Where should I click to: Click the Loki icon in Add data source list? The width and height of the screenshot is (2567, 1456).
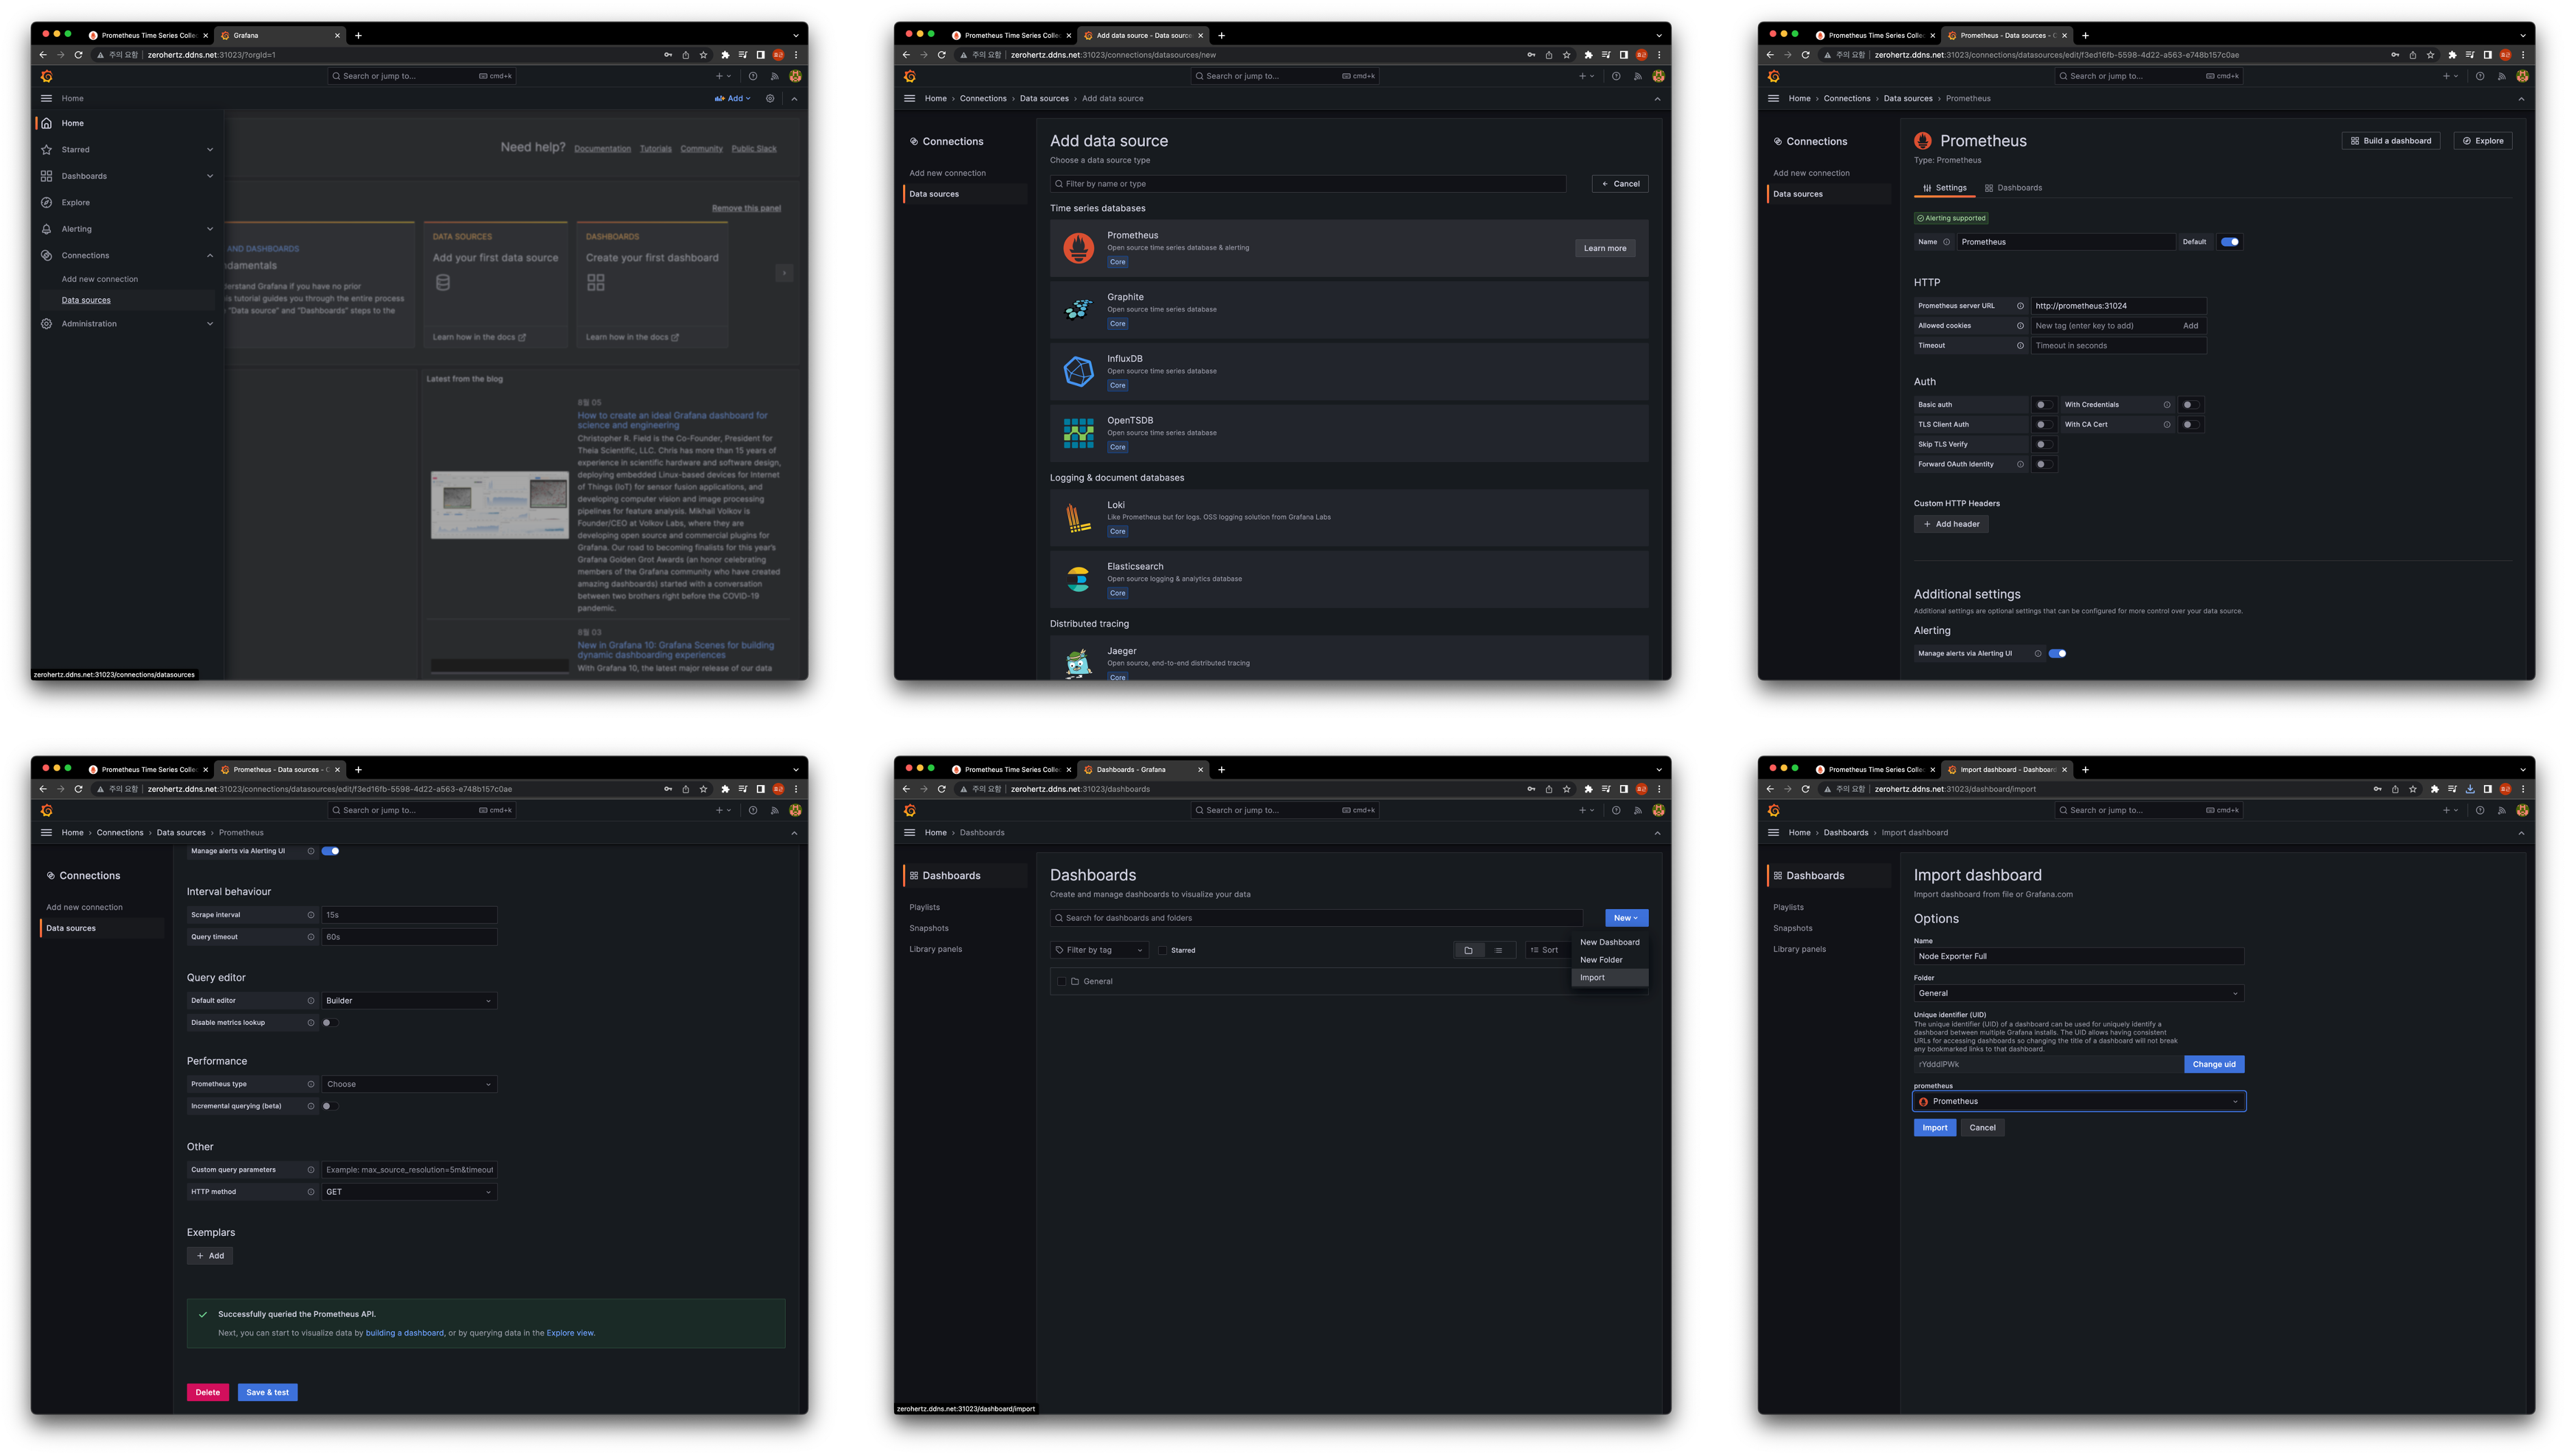pyautogui.click(x=1078, y=517)
